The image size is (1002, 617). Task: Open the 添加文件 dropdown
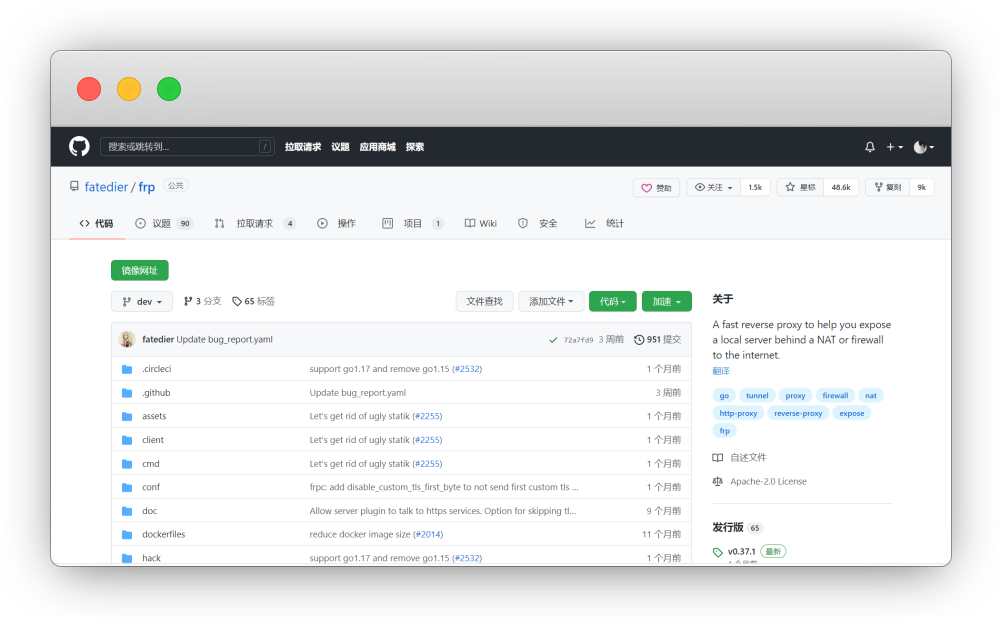(x=550, y=301)
